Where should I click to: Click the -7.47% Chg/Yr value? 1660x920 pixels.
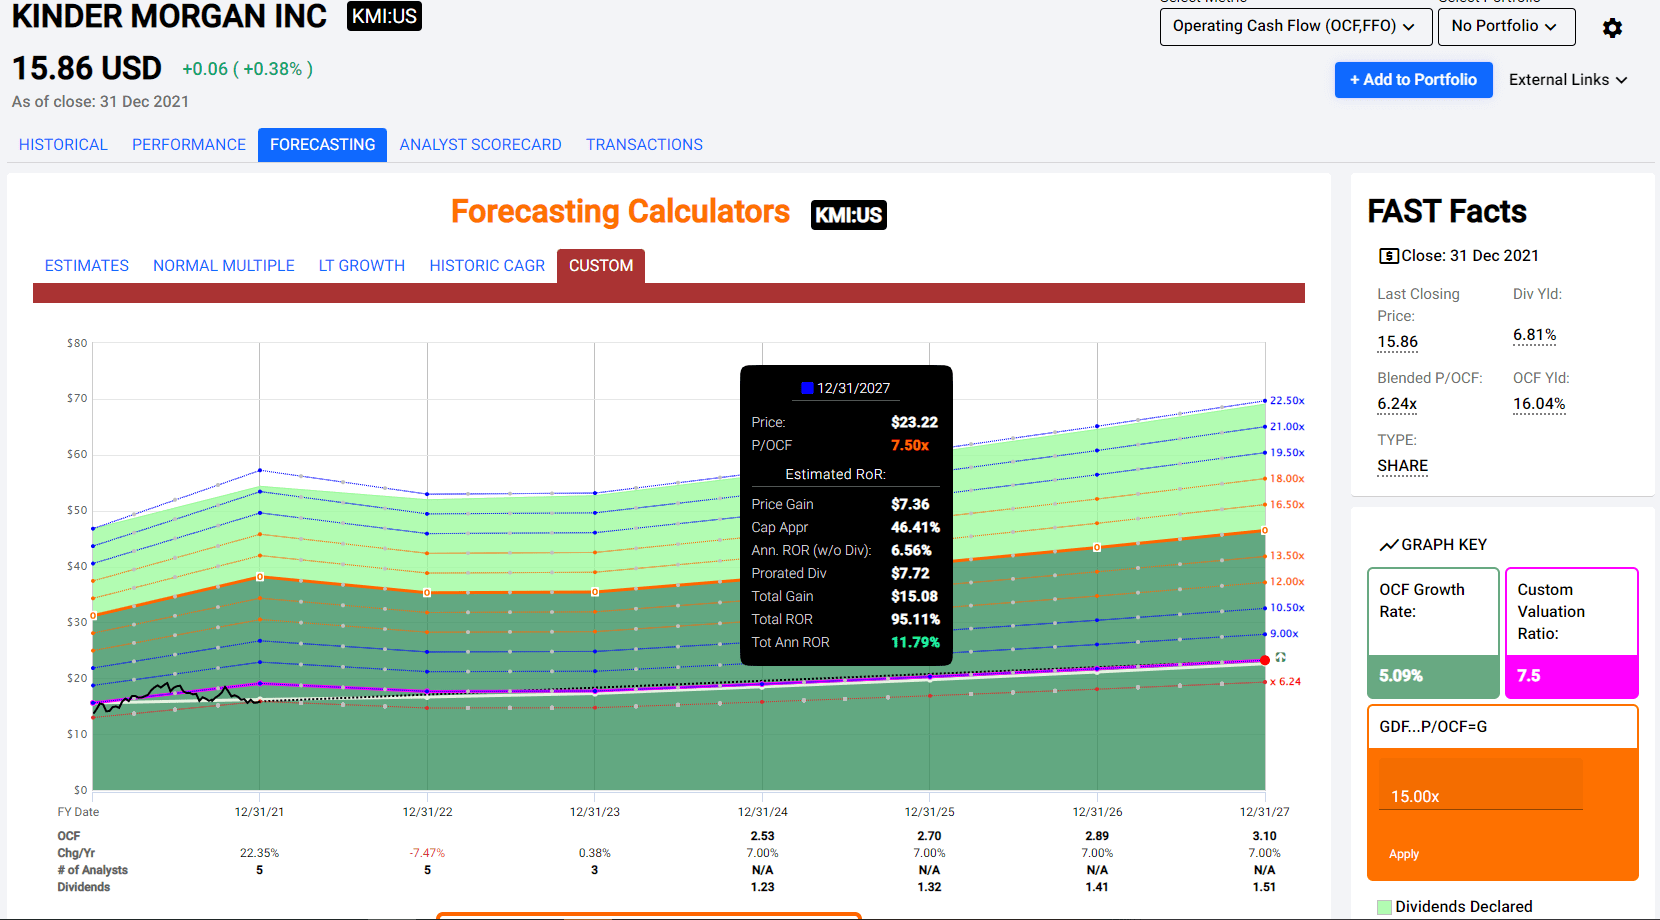click(427, 853)
